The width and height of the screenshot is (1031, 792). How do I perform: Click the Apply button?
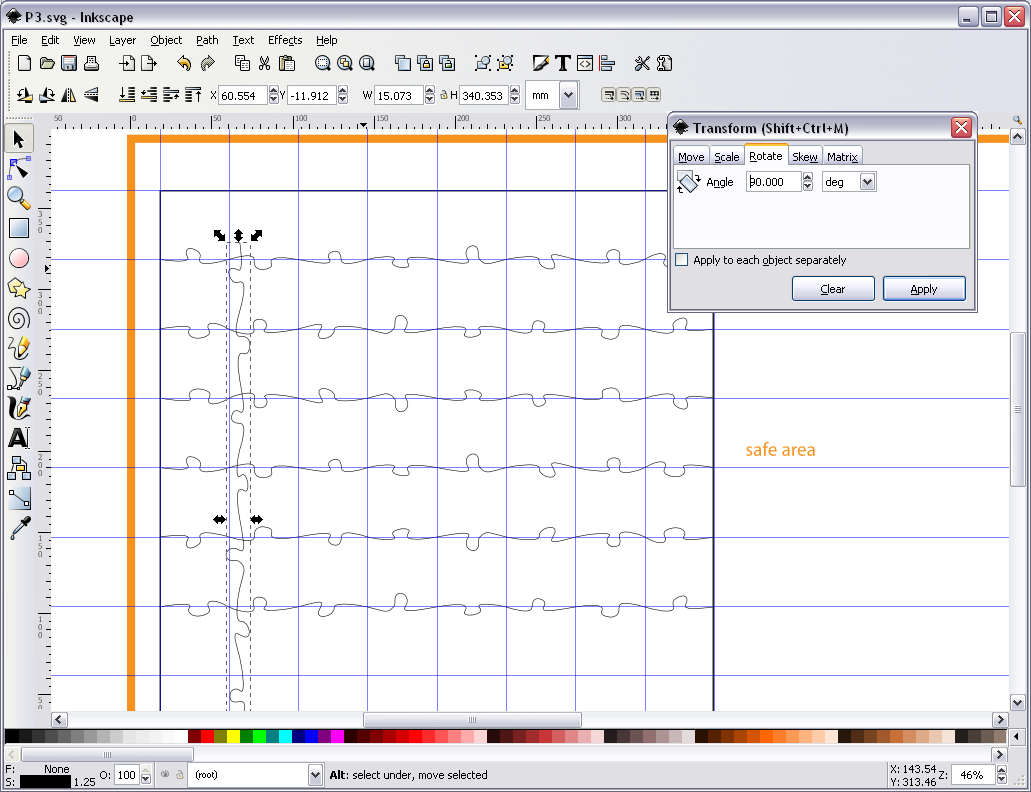click(x=924, y=289)
